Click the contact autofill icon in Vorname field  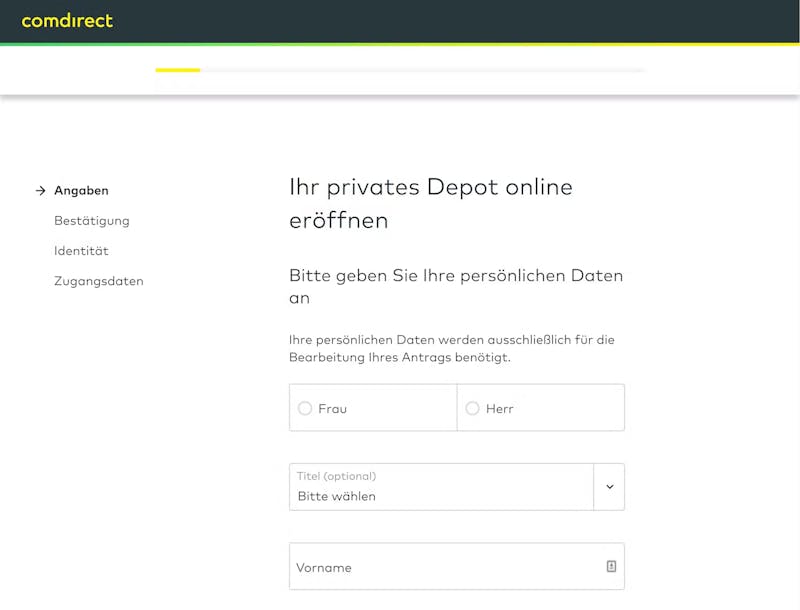click(x=611, y=566)
